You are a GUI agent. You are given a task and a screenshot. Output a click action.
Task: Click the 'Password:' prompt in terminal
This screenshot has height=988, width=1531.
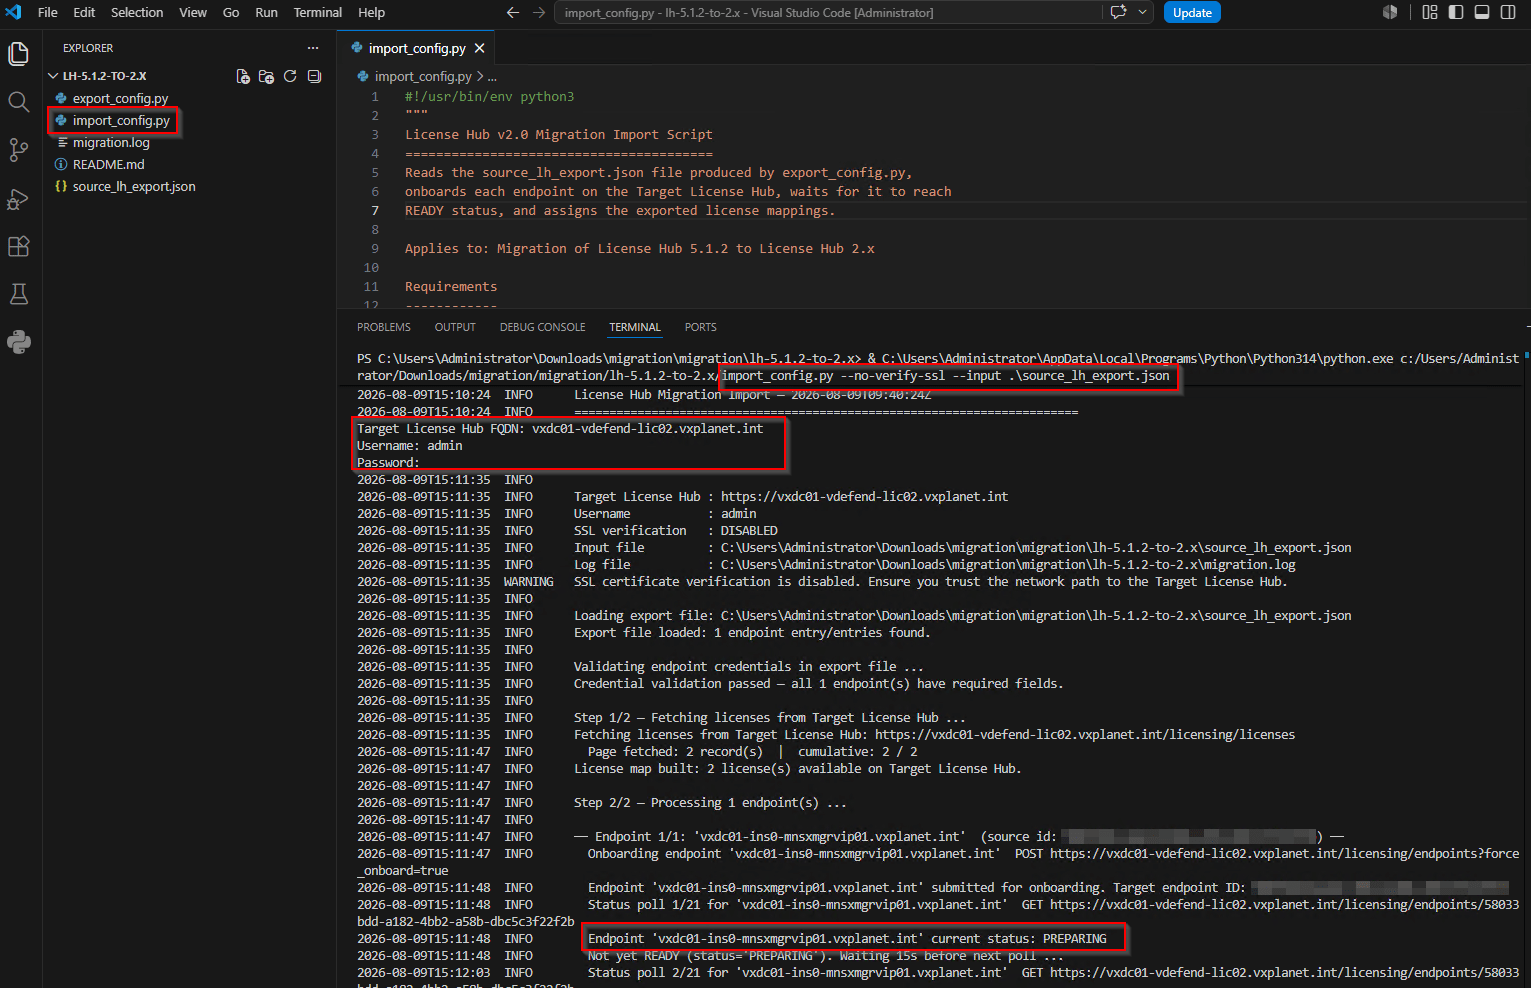[388, 463]
